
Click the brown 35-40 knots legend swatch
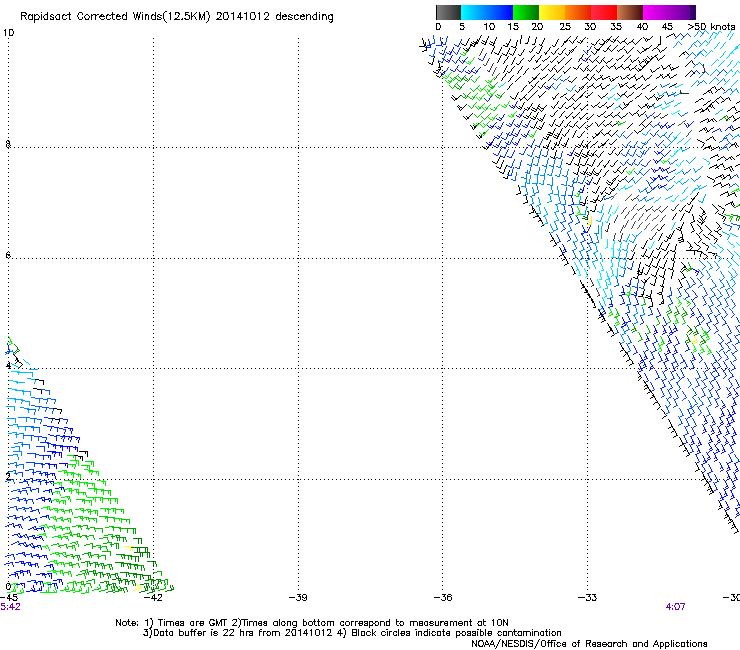(630, 12)
